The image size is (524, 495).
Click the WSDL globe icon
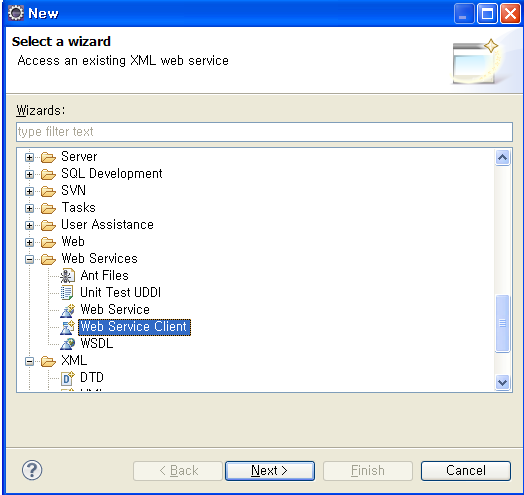point(67,344)
